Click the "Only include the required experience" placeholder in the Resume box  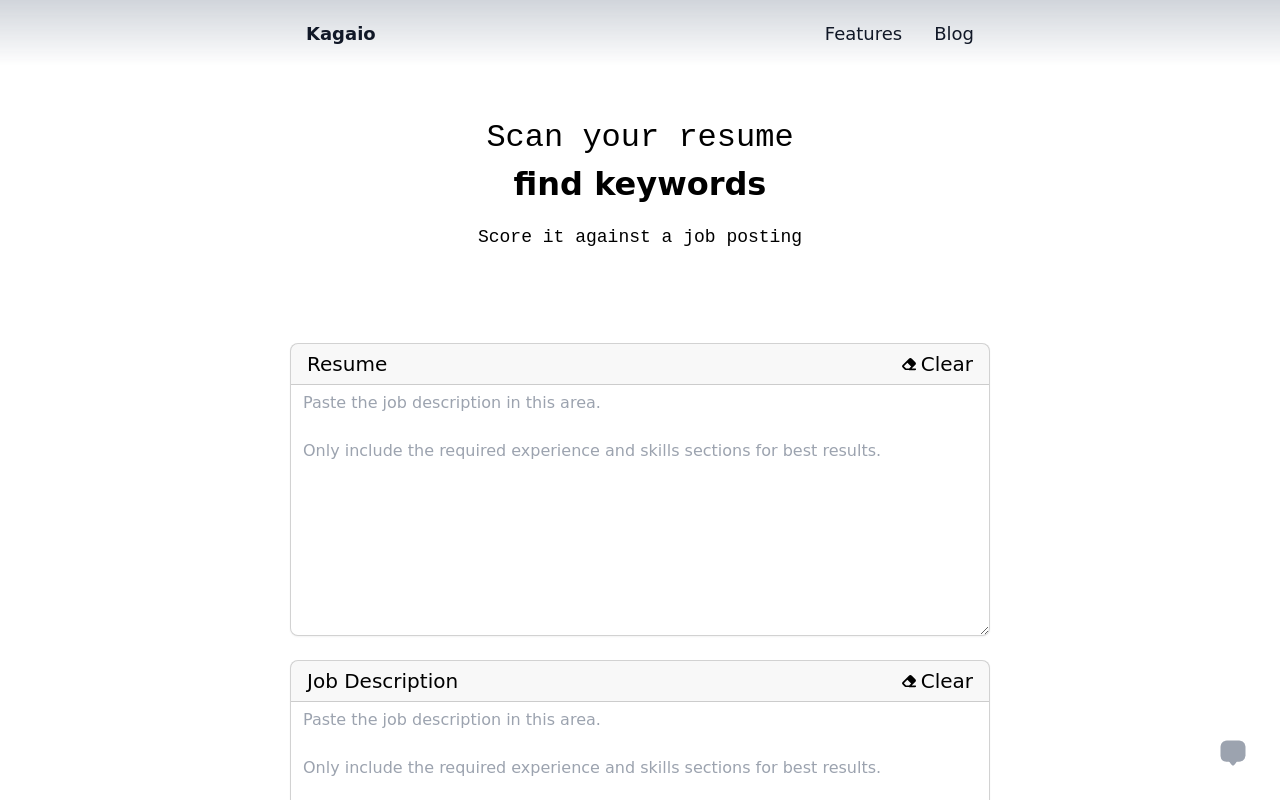pos(592,450)
